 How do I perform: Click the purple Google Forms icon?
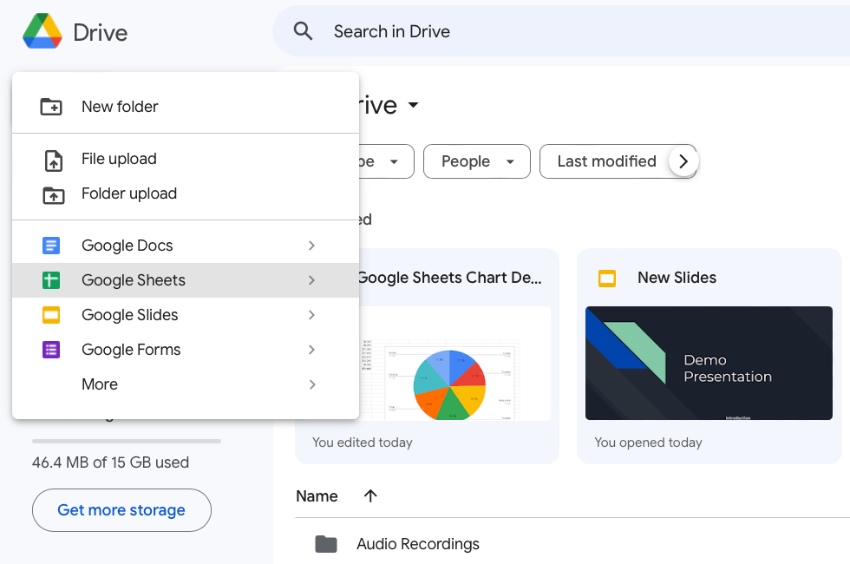point(51,349)
